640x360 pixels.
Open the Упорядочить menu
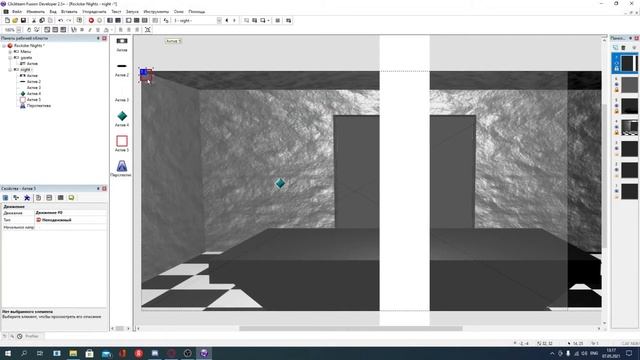94,12
